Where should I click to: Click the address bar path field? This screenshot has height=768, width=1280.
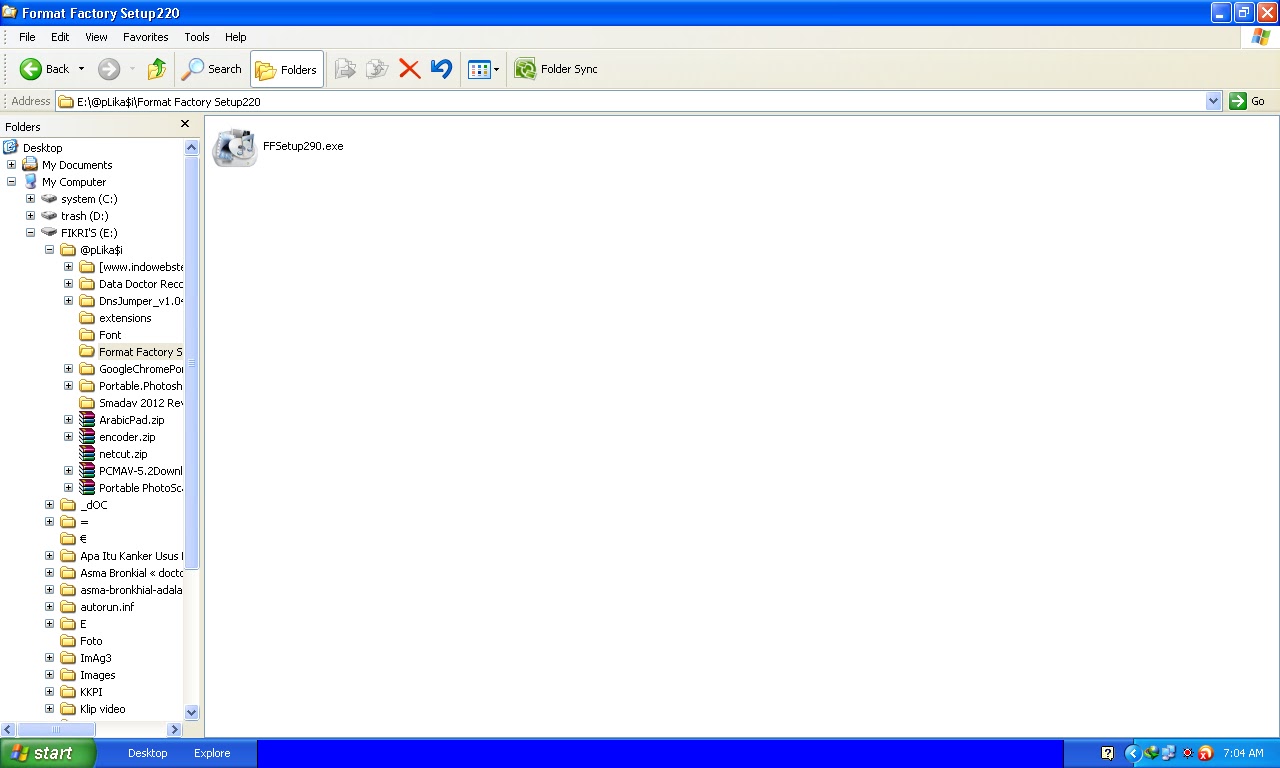pyautogui.click(x=631, y=101)
